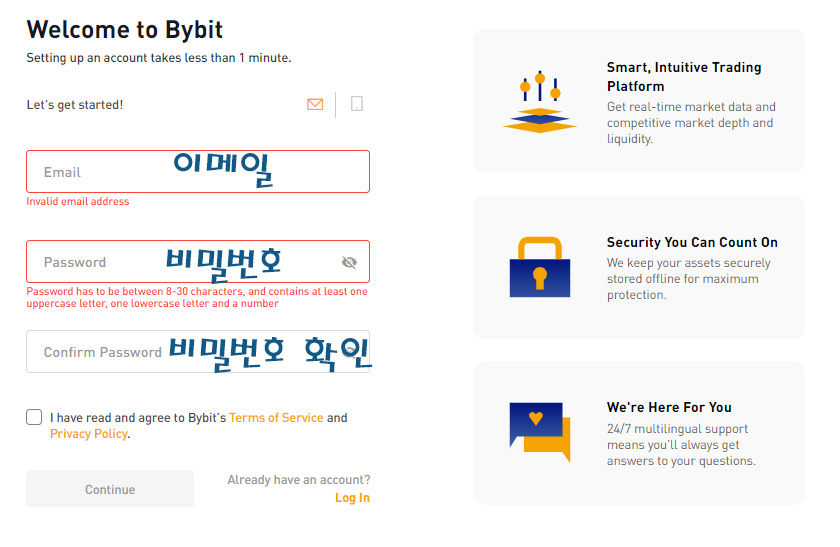Click 'We keep your assets securely' description
The height and width of the screenshot is (547, 840).
tap(688, 279)
